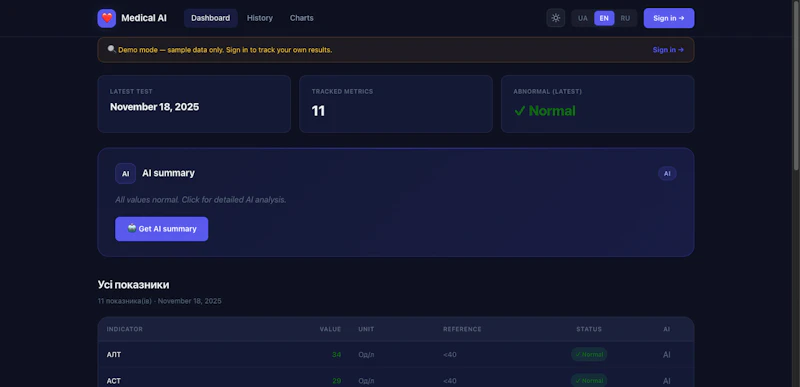
Task: Click the Medical AI brand name
Action: click(x=144, y=18)
